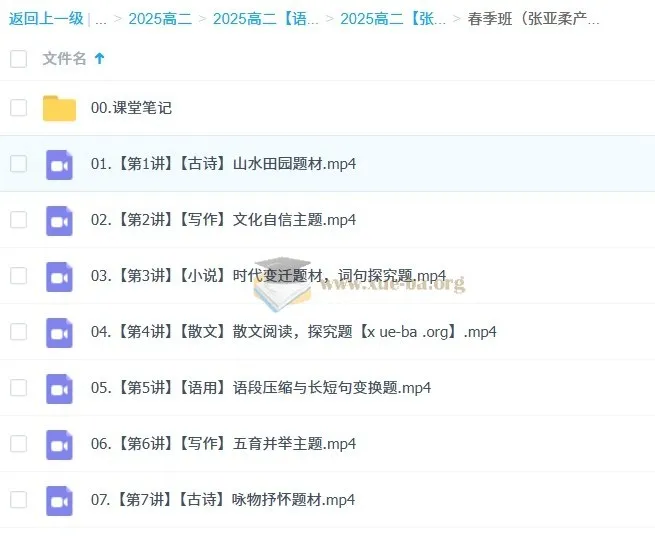Open the 00.课堂笔记 folder icon
The height and width of the screenshot is (536, 655).
click(59, 108)
